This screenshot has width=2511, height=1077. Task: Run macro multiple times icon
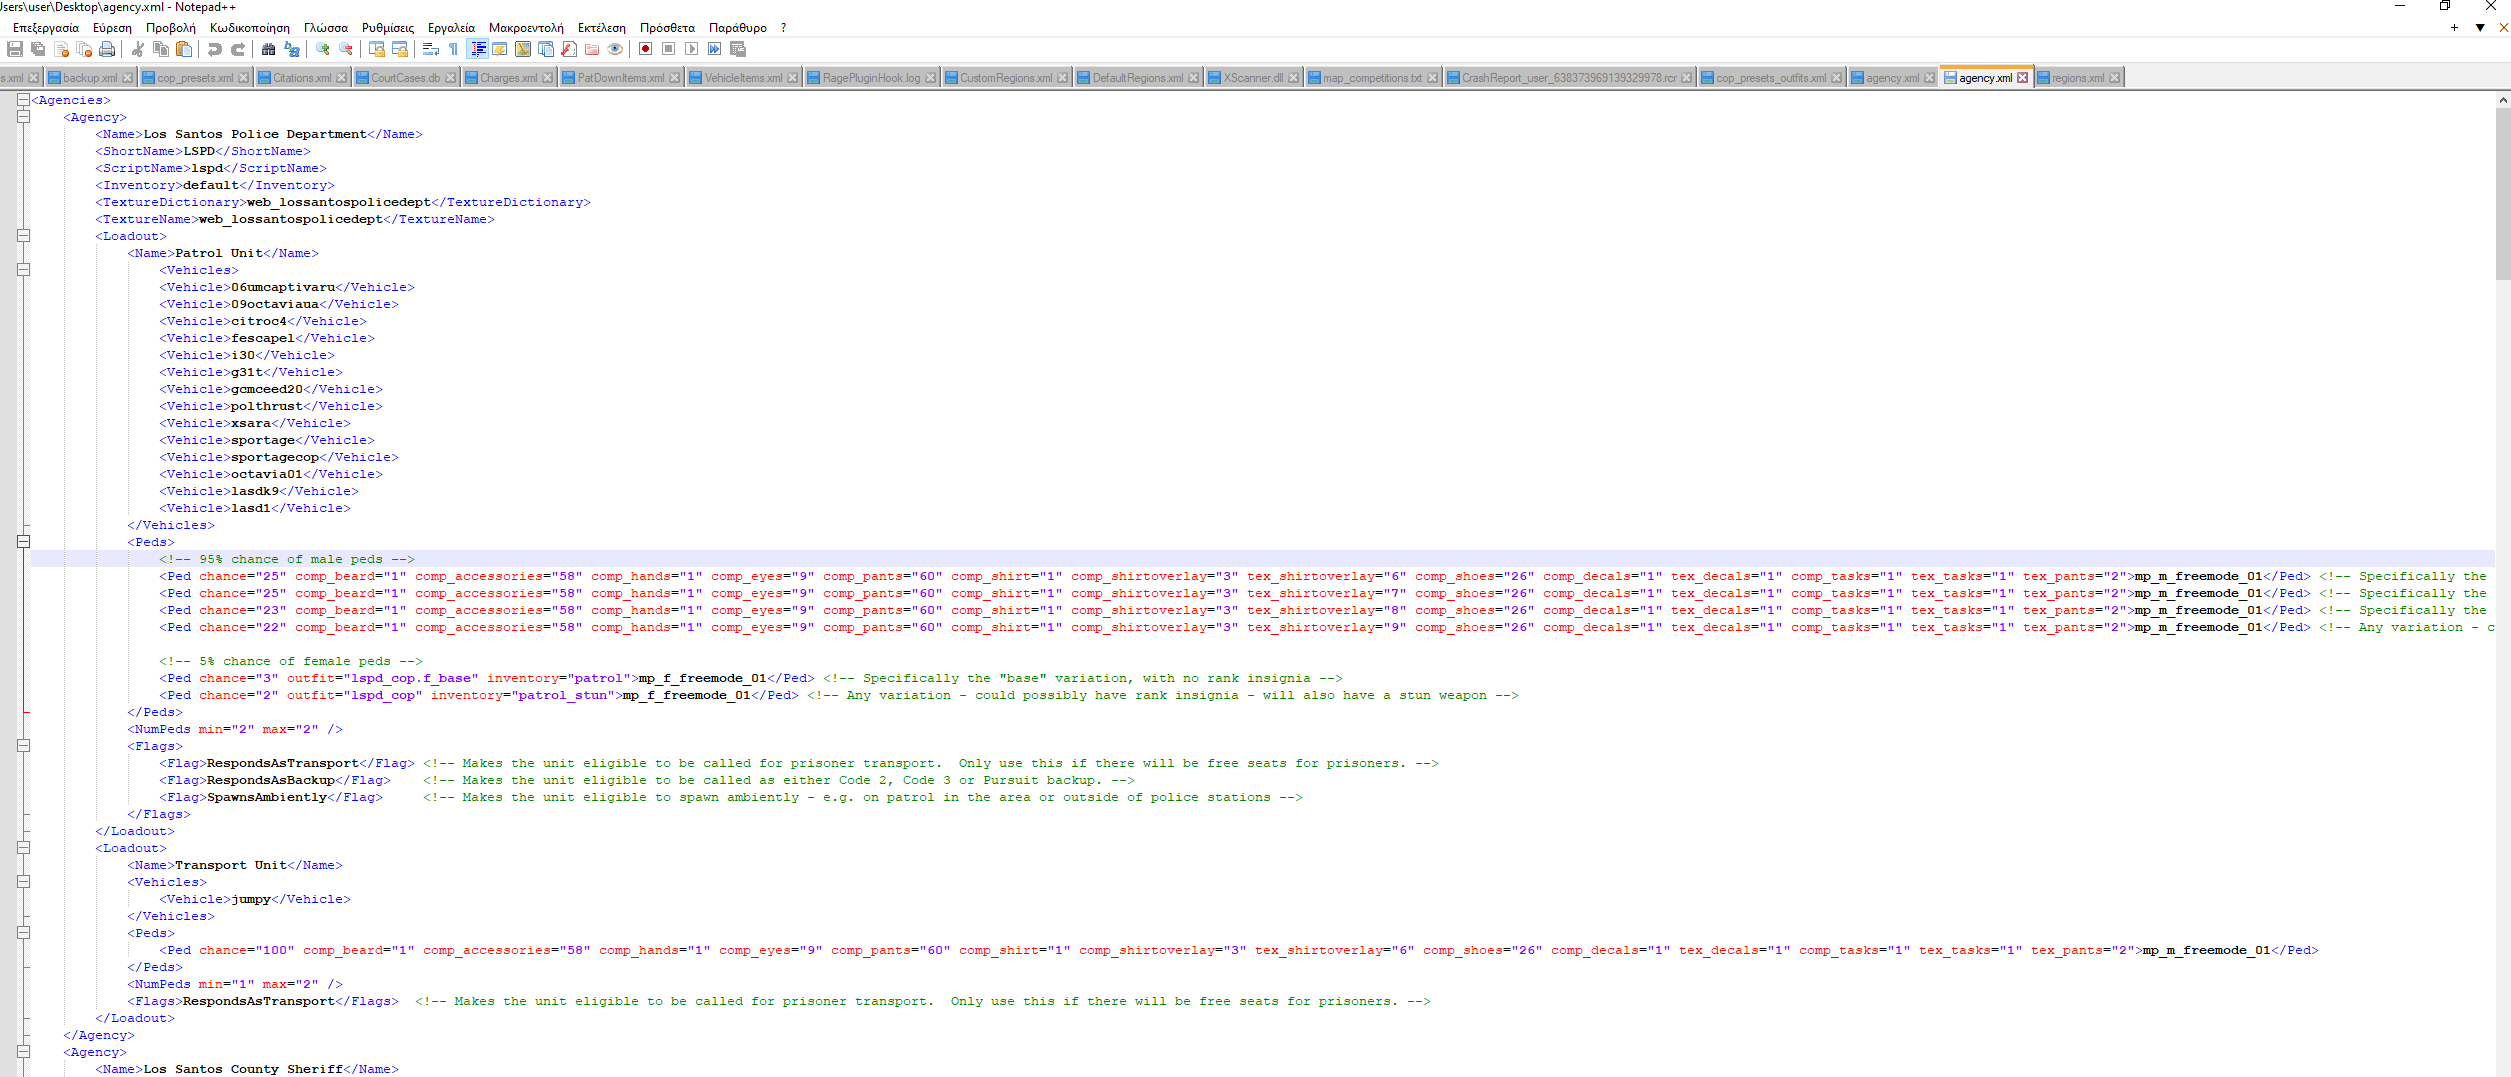click(x=714, y=49)
